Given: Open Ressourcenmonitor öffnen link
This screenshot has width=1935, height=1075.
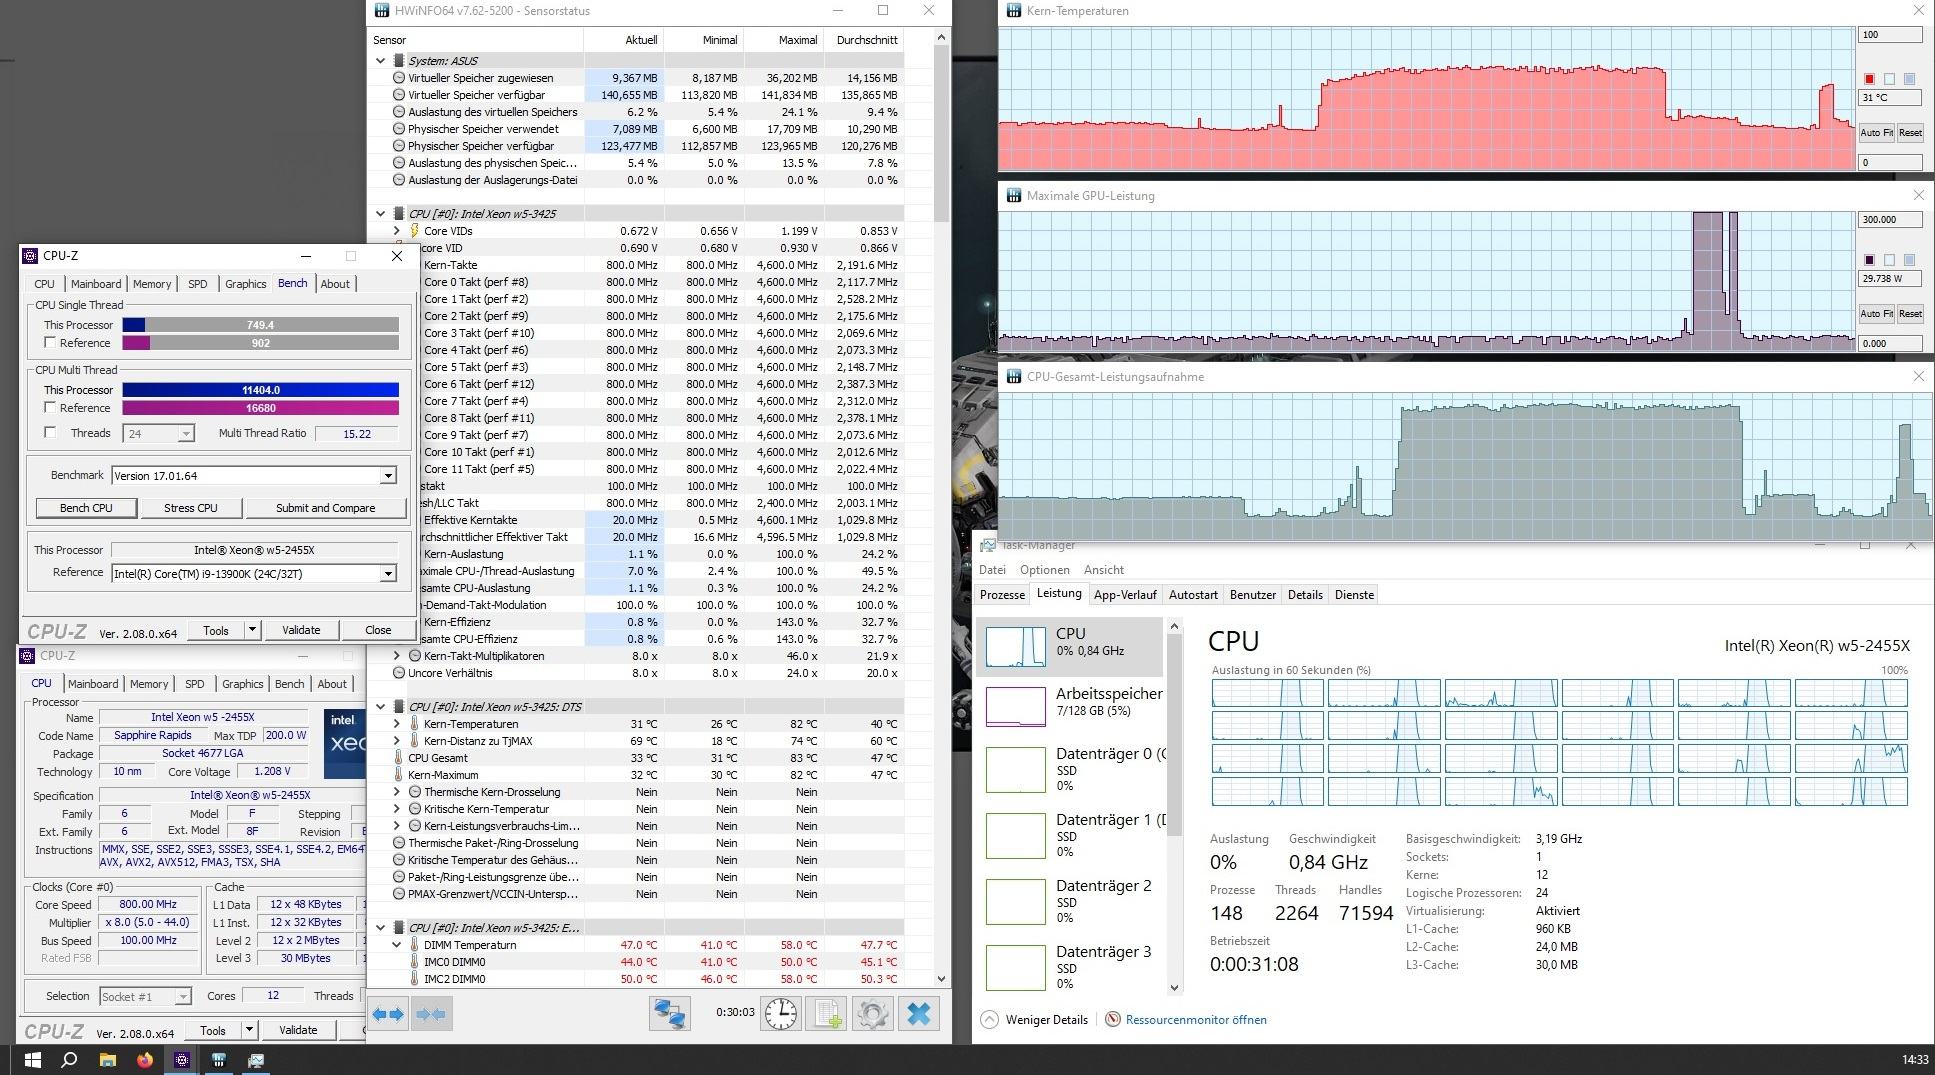Looking at the screenshot, I should (x=1196, y=1020).
